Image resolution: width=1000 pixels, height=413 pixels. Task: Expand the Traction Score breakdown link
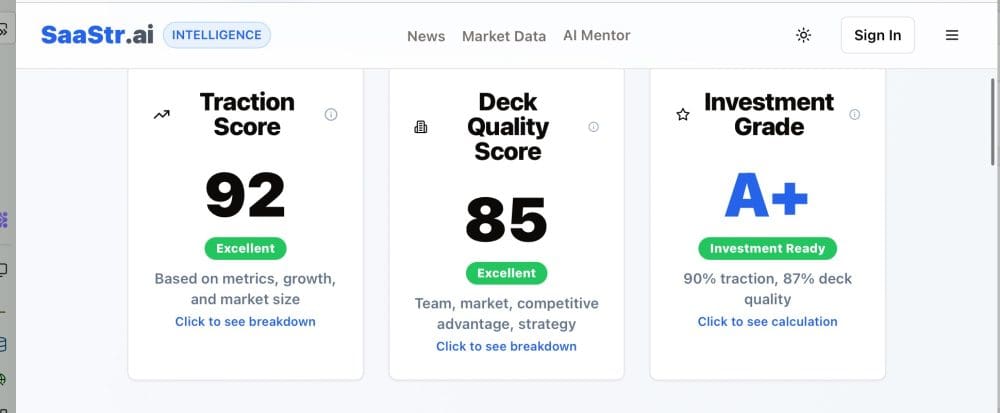(x=245, y=322)
